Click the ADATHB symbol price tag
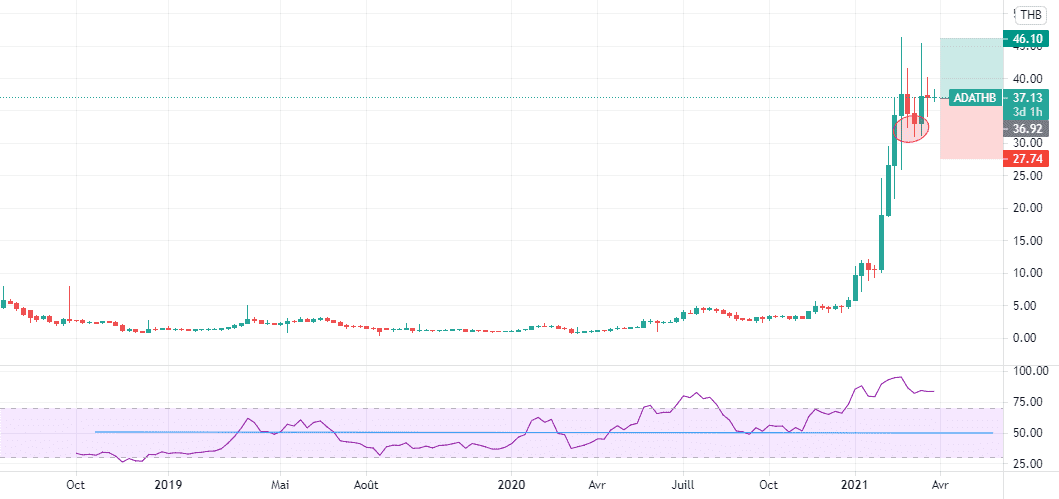The image size is (1059, 499). click(x=976, y=98)
